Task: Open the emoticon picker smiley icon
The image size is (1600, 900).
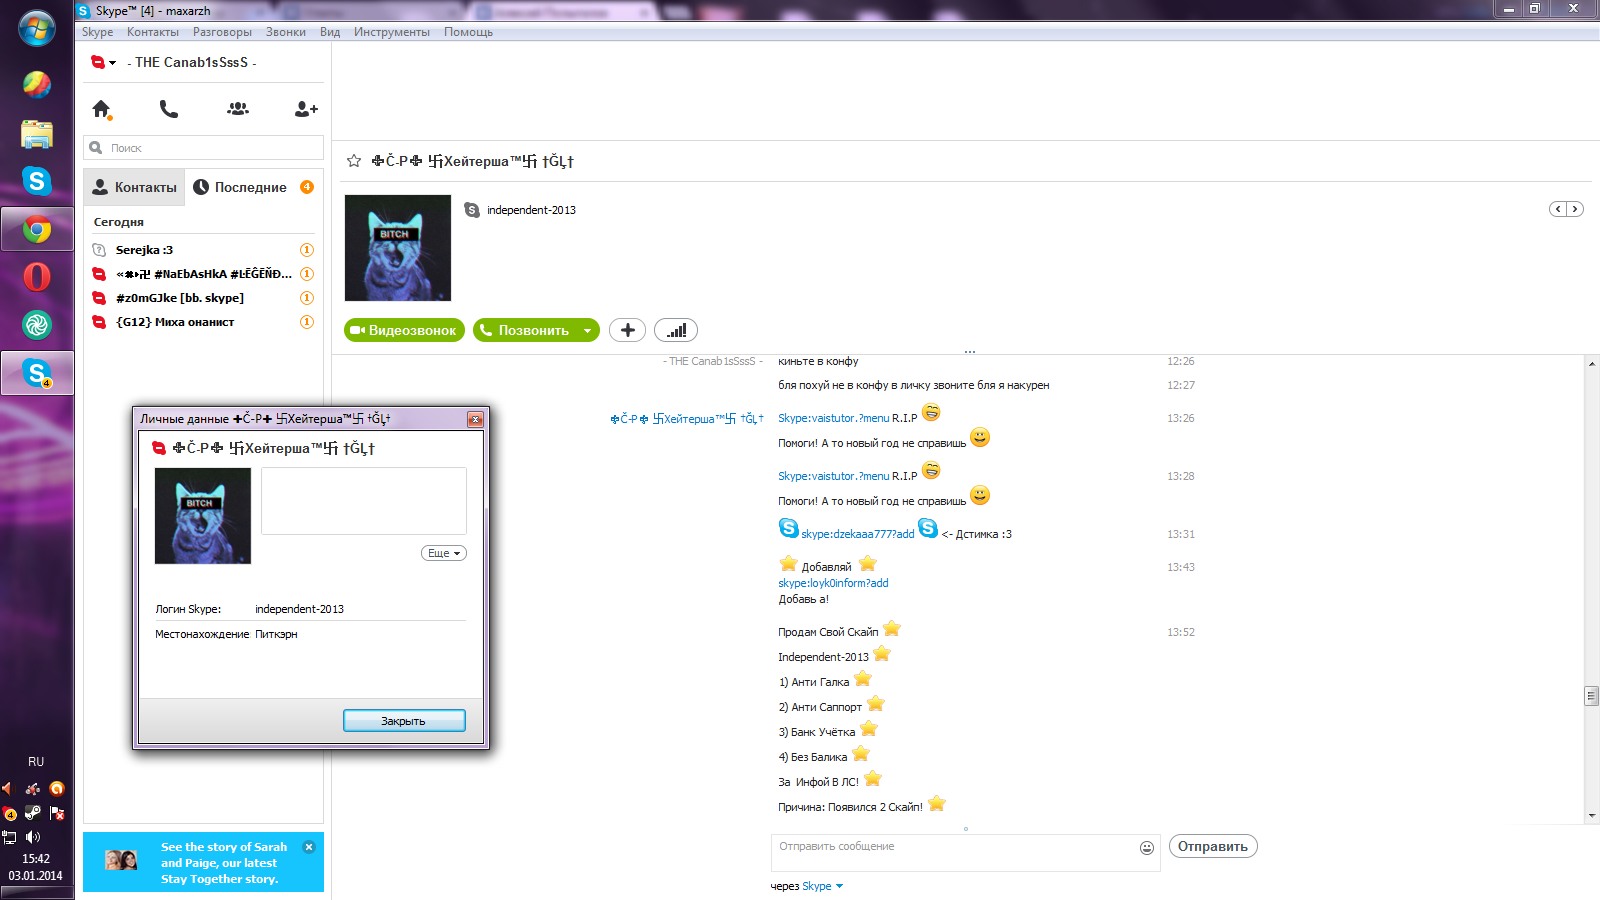Action: click(1147, 848)
